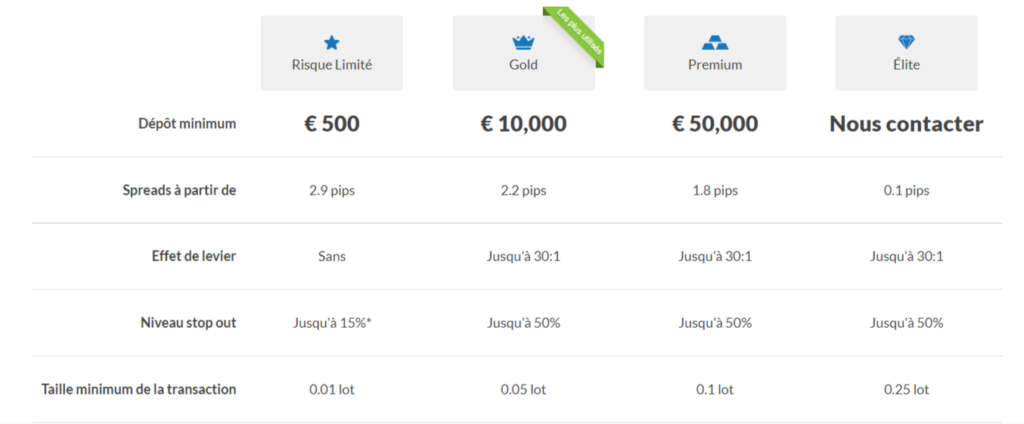Image resolution: width=1024 pixels, height=424 pixels.
Task: Click the 'Niveau stop out' row label
Action: pos(189,323)
